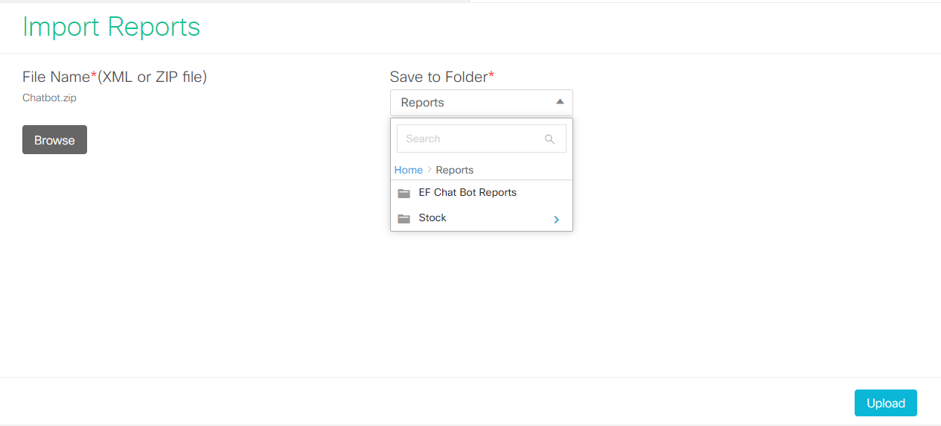Click the red asterisk beside File Name

tap(94, 76)
